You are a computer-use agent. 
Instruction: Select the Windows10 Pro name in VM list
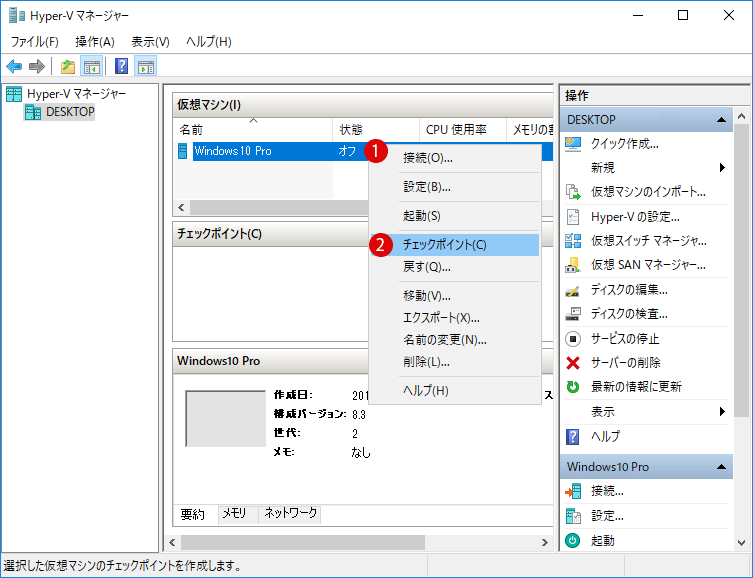coord(233,151)
